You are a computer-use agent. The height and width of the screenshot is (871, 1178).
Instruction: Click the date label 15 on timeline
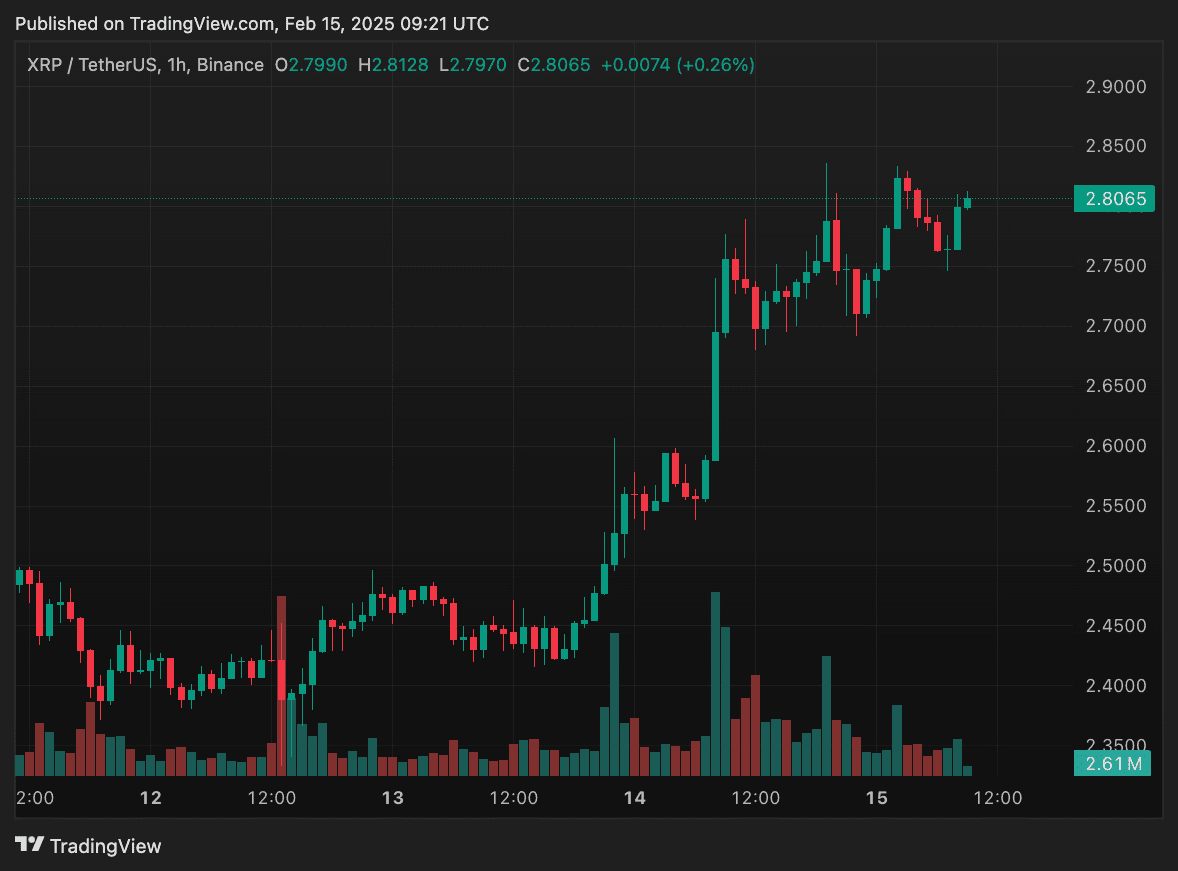tap(877, 798)
